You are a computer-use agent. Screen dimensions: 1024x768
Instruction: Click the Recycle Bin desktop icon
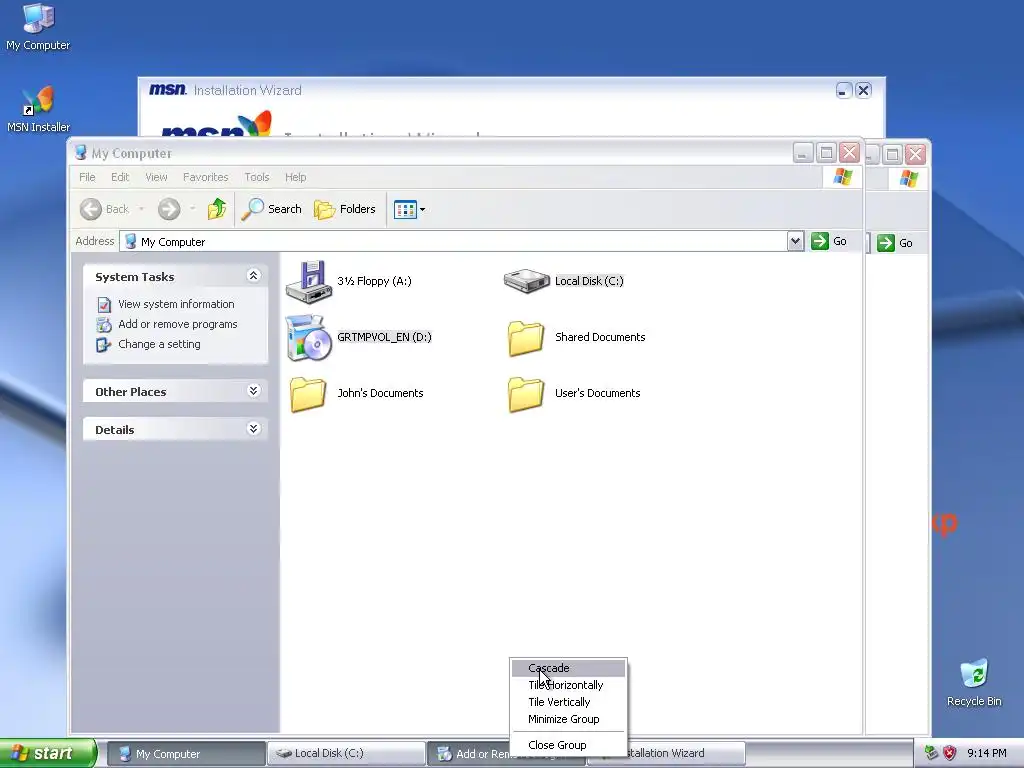[x=974, y=674]
